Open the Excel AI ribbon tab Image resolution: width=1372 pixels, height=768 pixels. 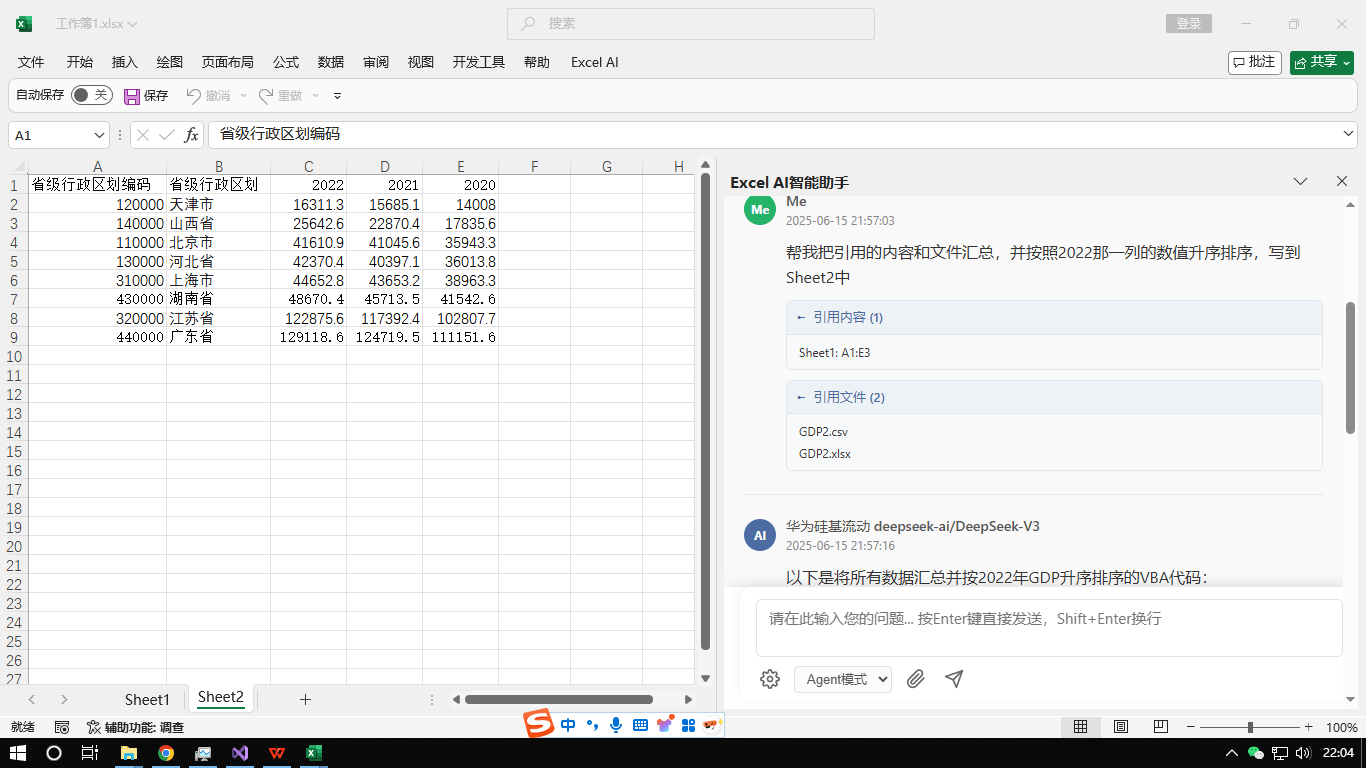coord(595,62)
